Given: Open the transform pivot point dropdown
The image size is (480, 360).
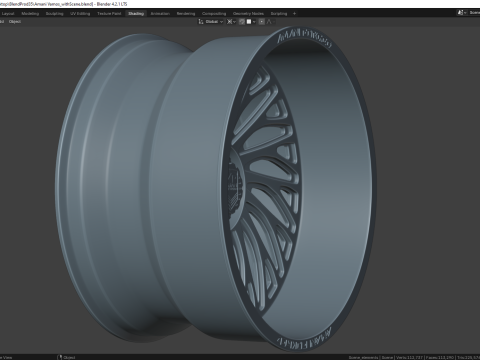Looking at the screenshot, I should click(x=231, y=22).
